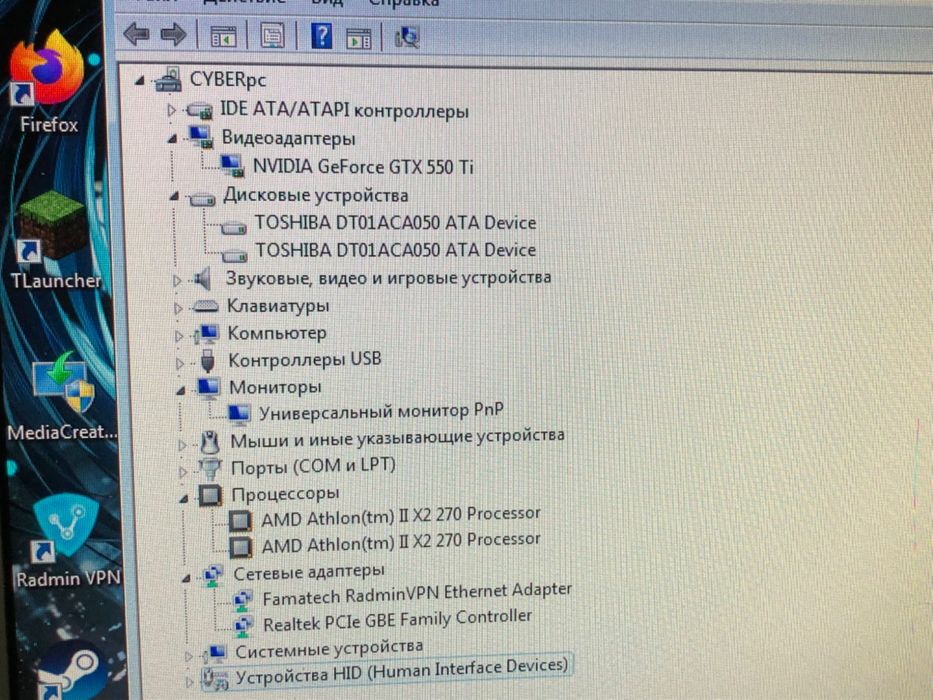
Task: Select the Устройства HID icon
Action: (x=215, y=679)
